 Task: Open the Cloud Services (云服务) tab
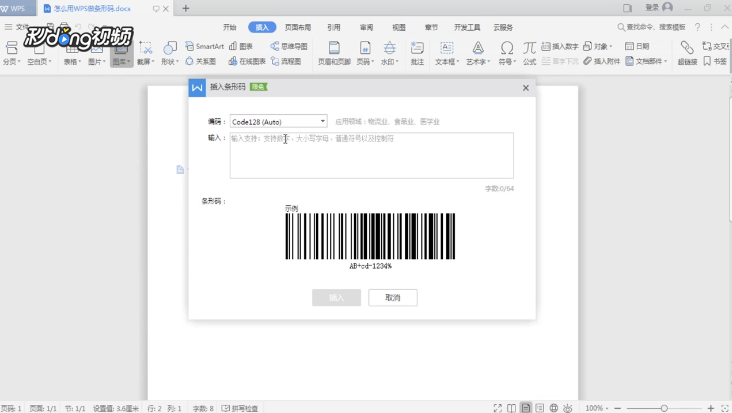coord(503,27)
